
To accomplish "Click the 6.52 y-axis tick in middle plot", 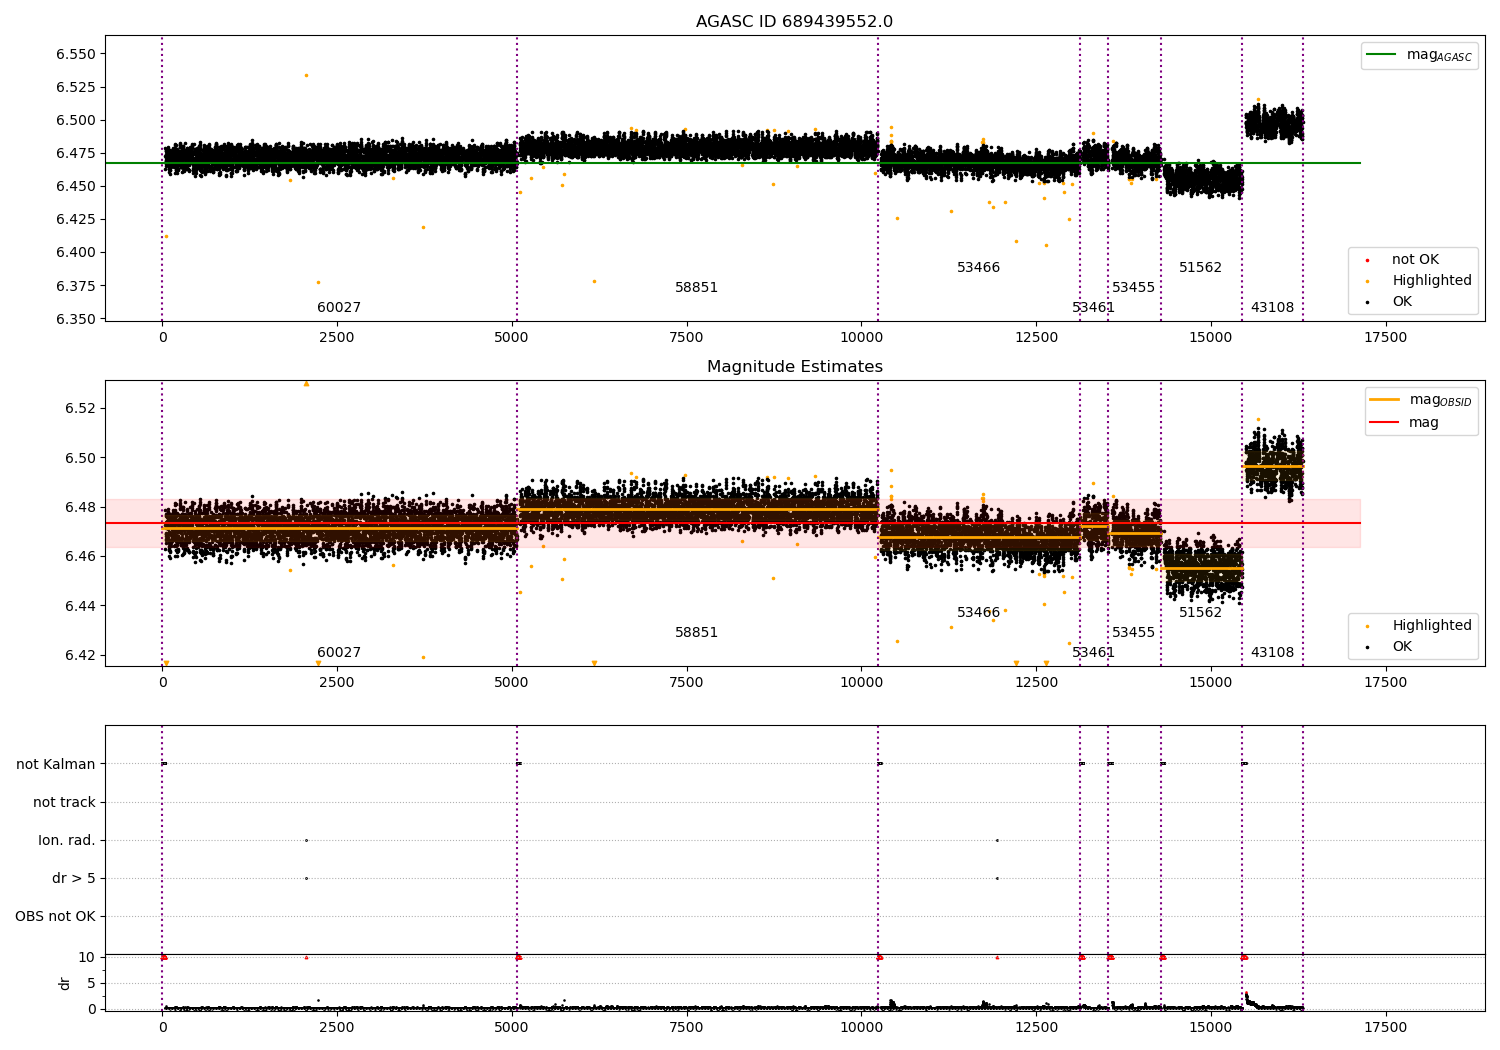I will click(x=81, y=409).
